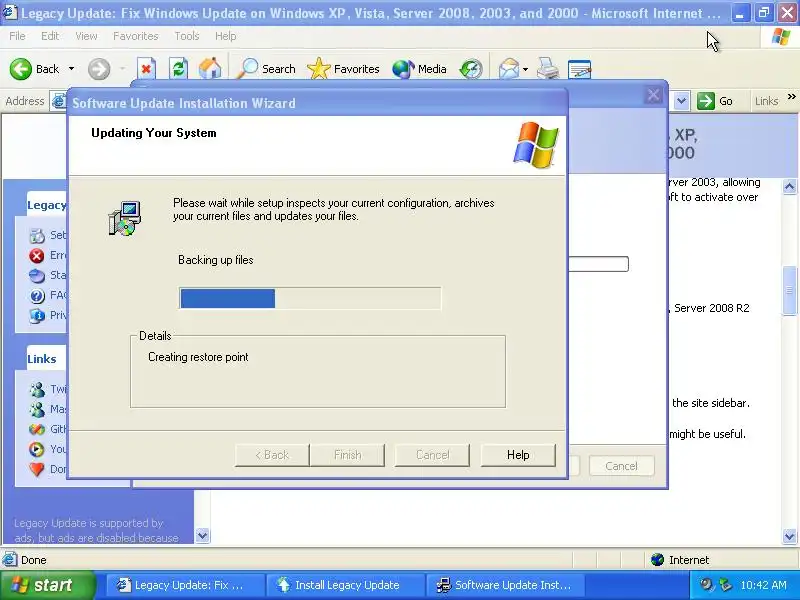Open the Search pane in toolbar
The image size is (800, 600).
click(x=266, y=69)
